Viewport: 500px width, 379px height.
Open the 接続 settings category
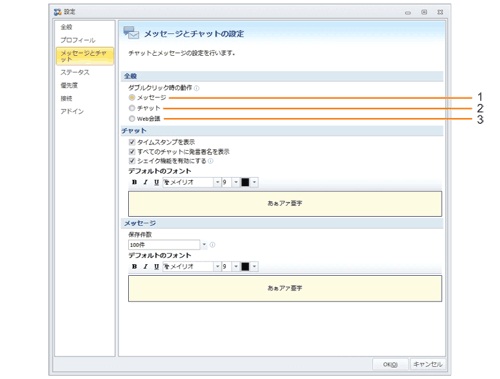pos(66,99)
